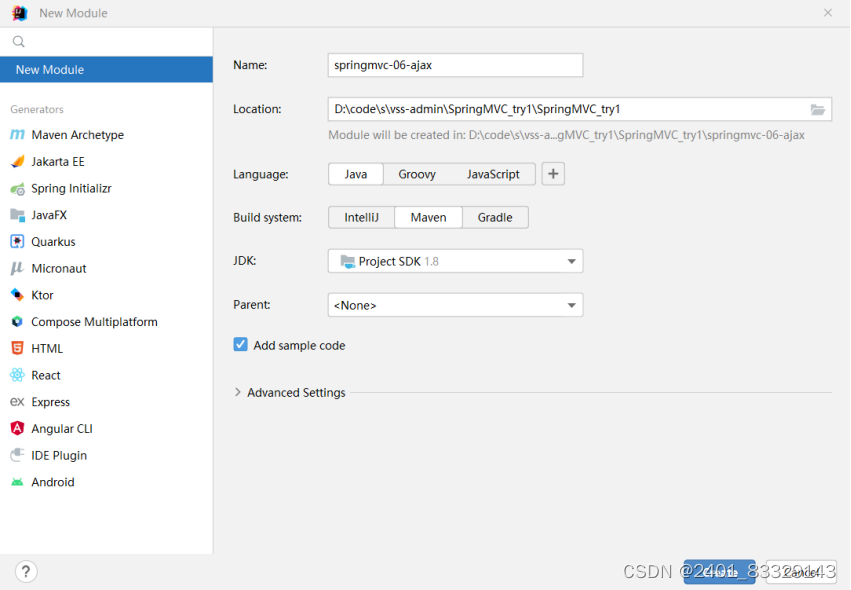This screenshot has height=590, width=851.
Task: Select Java as the language
Action: click(x=355, y=174)
